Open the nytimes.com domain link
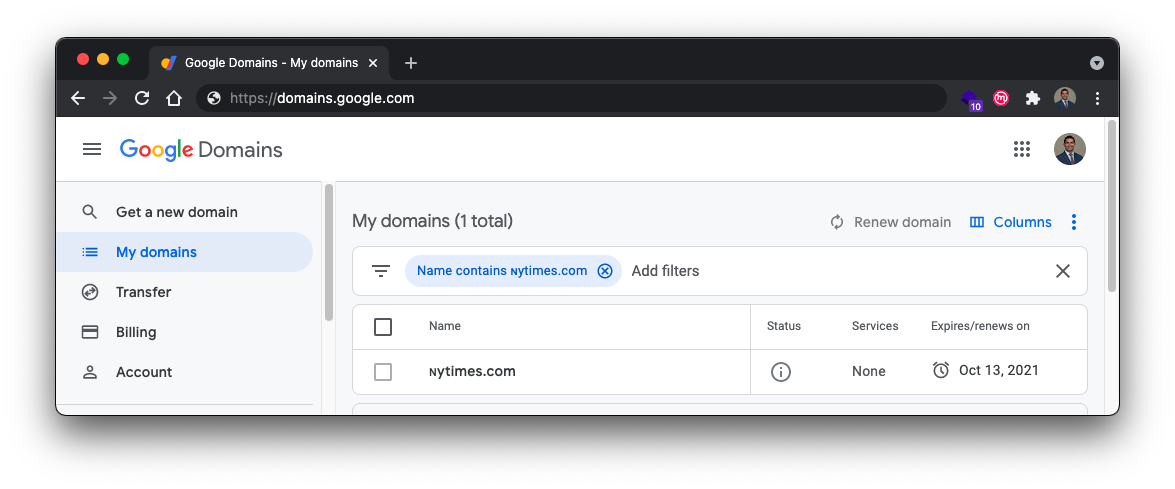The image size is (1175, 489). tap(472, 372)
